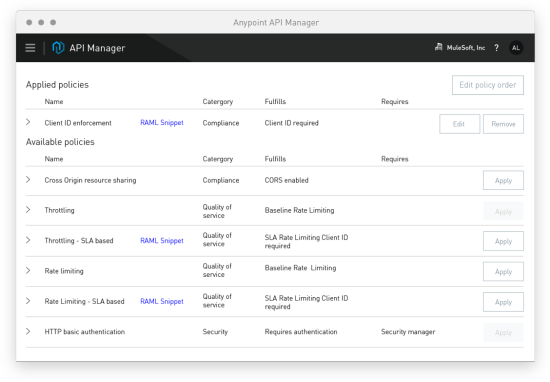The width and height of the screenshot is (550, 382).
Task: Open the AL user avatar menu
Action: [516, 48]
